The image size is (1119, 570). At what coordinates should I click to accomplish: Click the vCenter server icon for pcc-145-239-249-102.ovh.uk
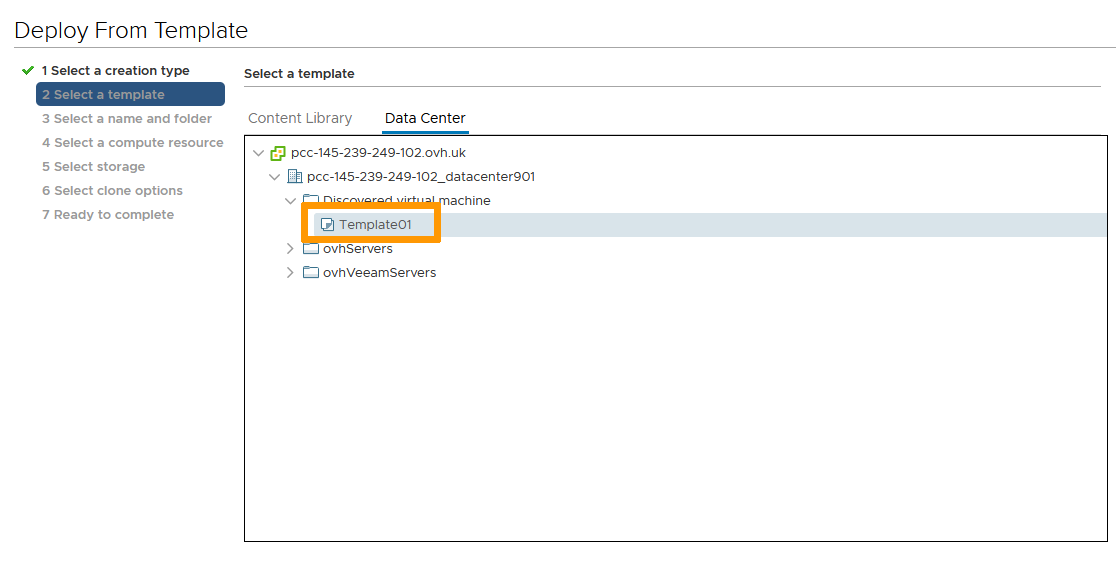pyautogui.click(x=278, y=153)
